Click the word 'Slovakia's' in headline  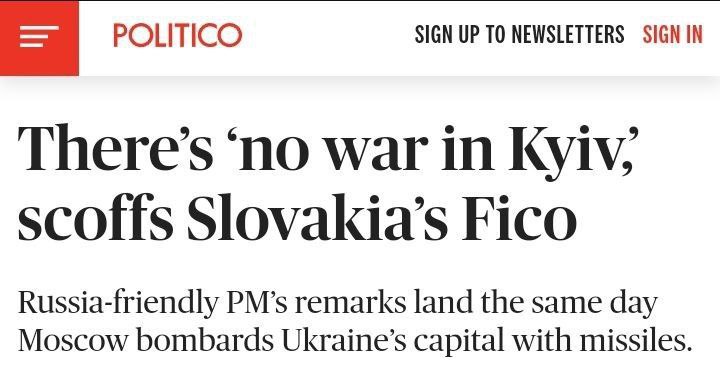point(316,217)
